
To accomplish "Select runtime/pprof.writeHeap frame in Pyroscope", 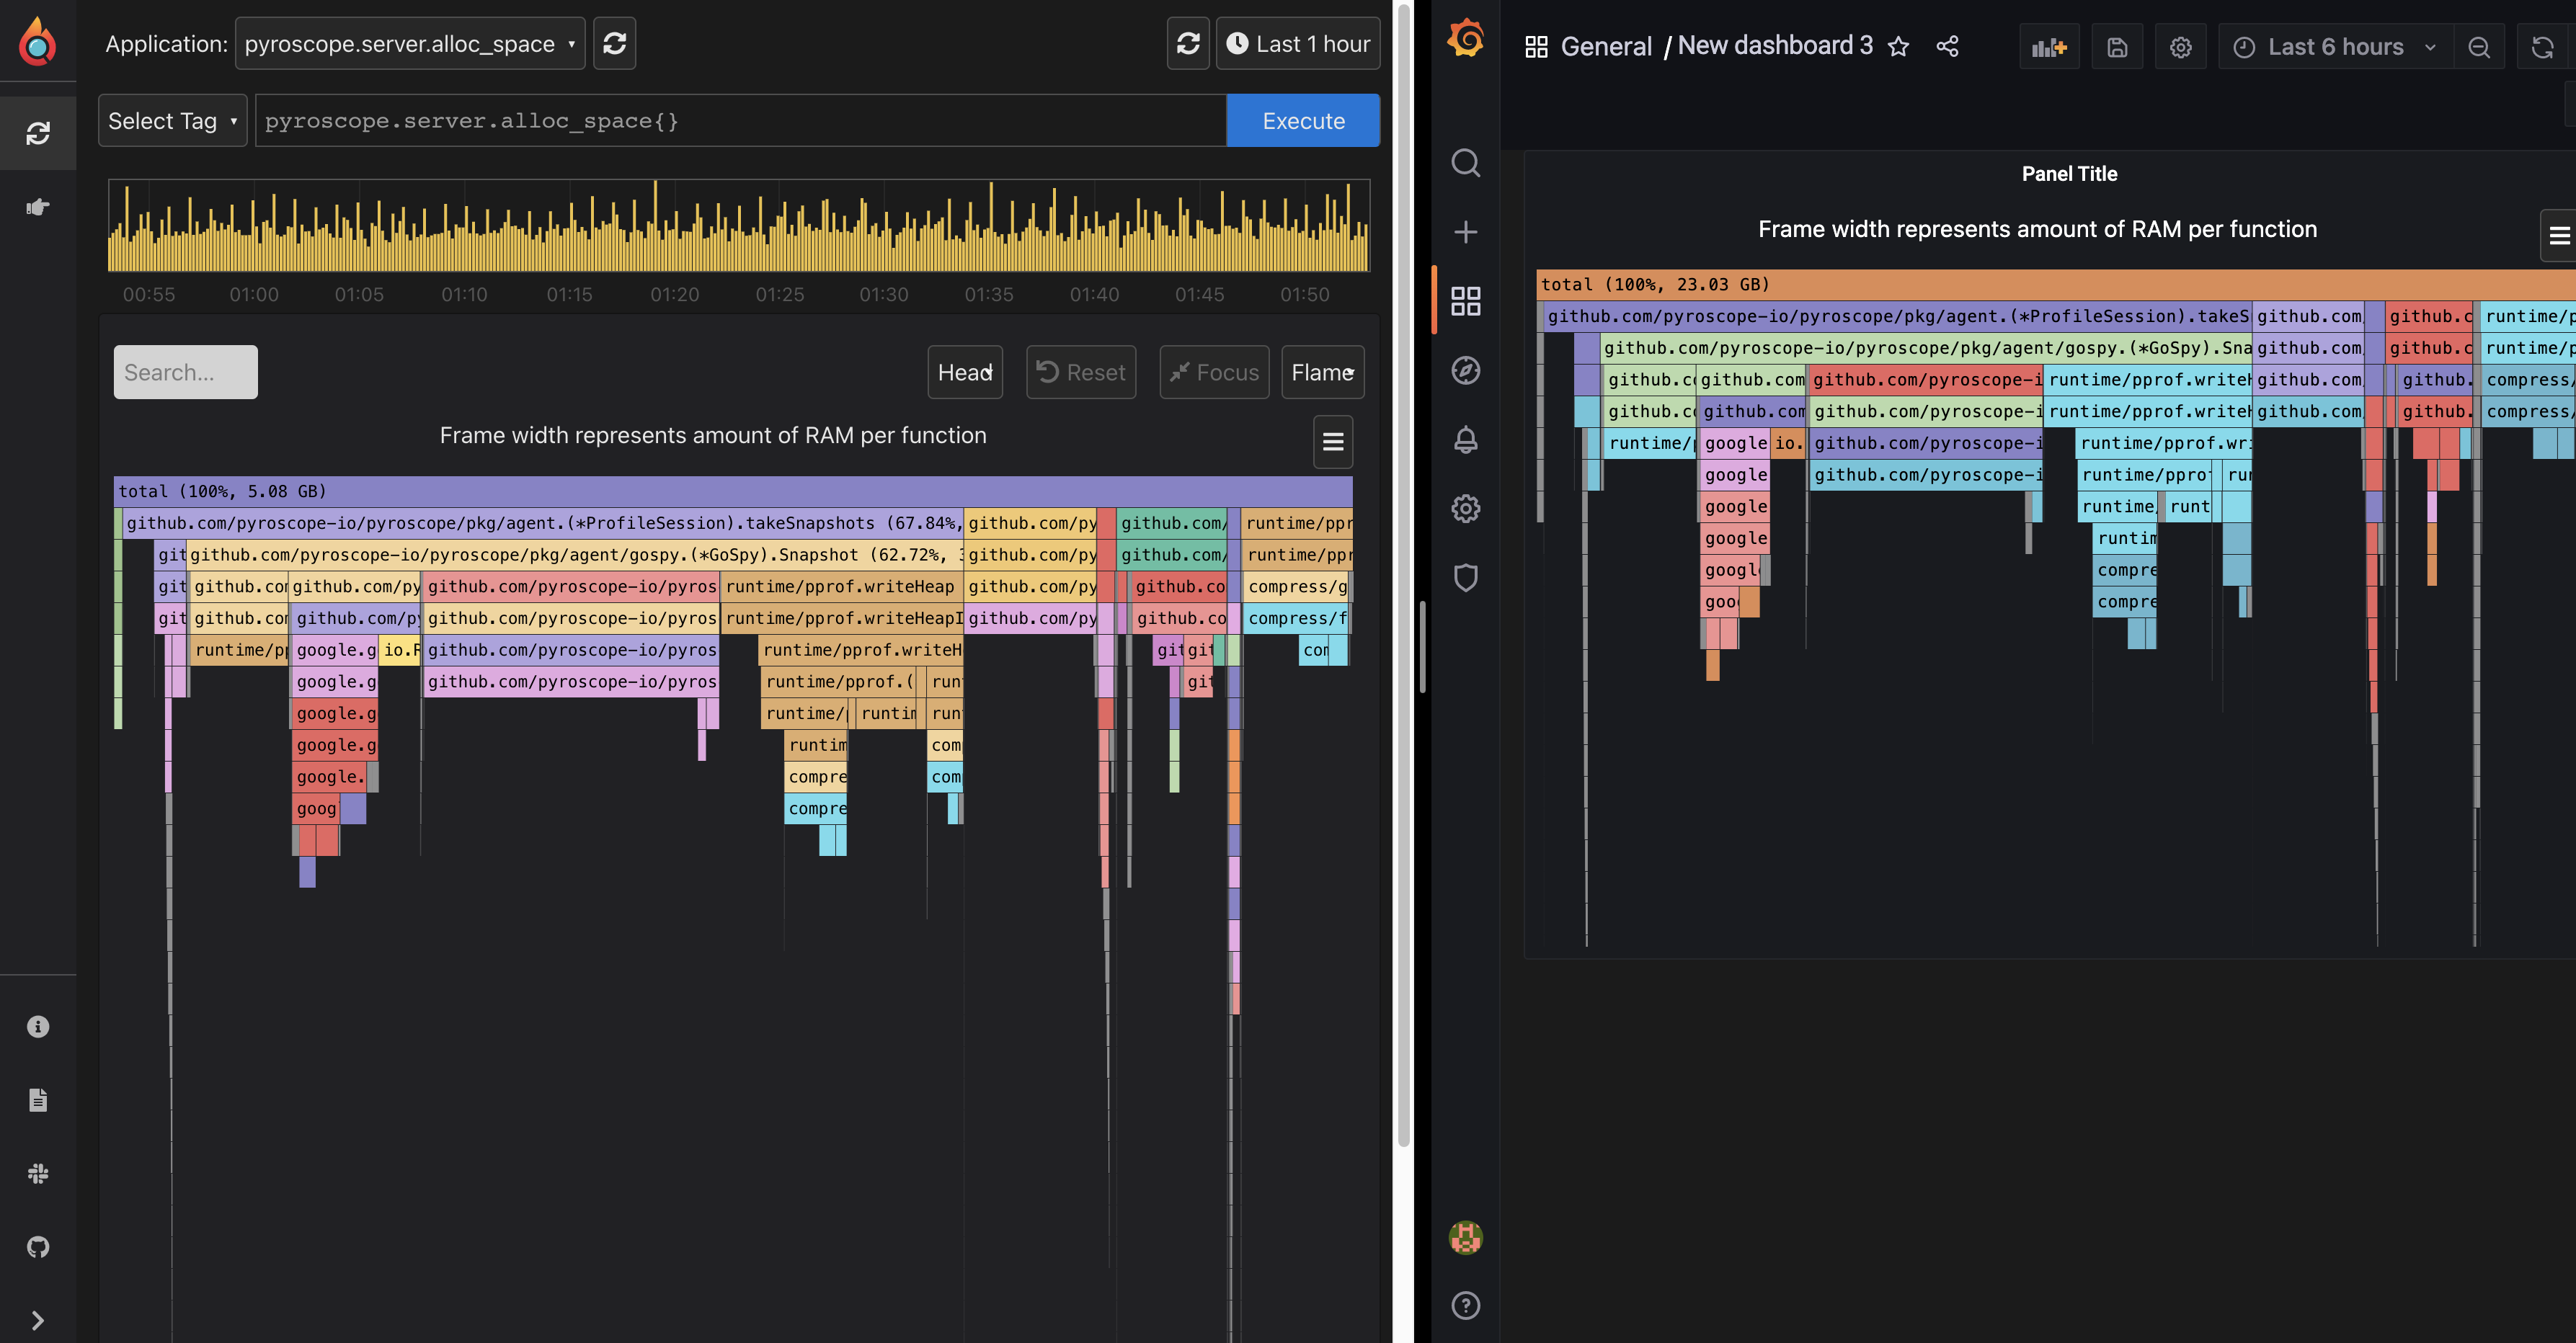I will point(843,586).
